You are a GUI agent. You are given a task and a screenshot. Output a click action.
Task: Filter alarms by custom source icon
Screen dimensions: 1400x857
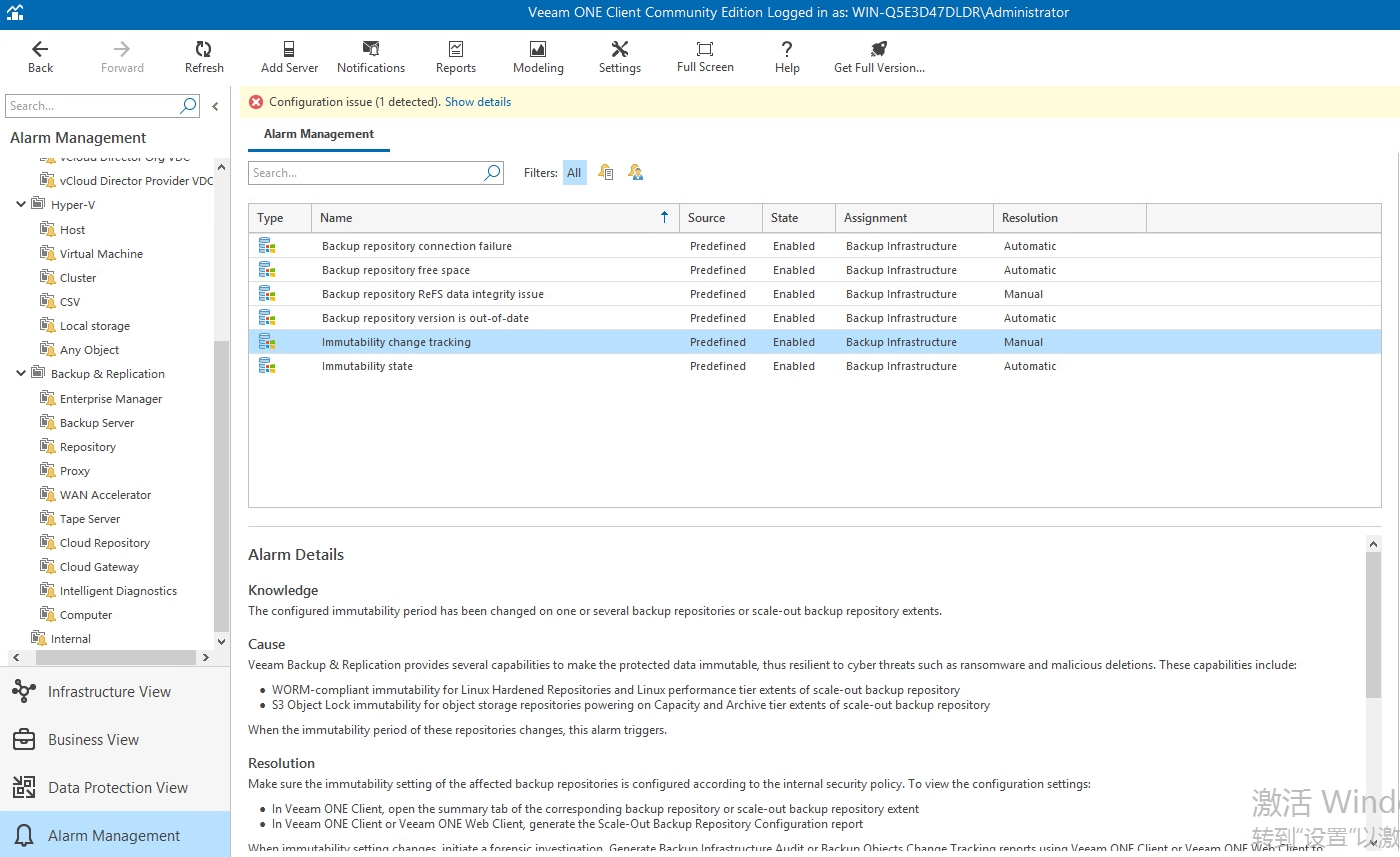[635, 173]
